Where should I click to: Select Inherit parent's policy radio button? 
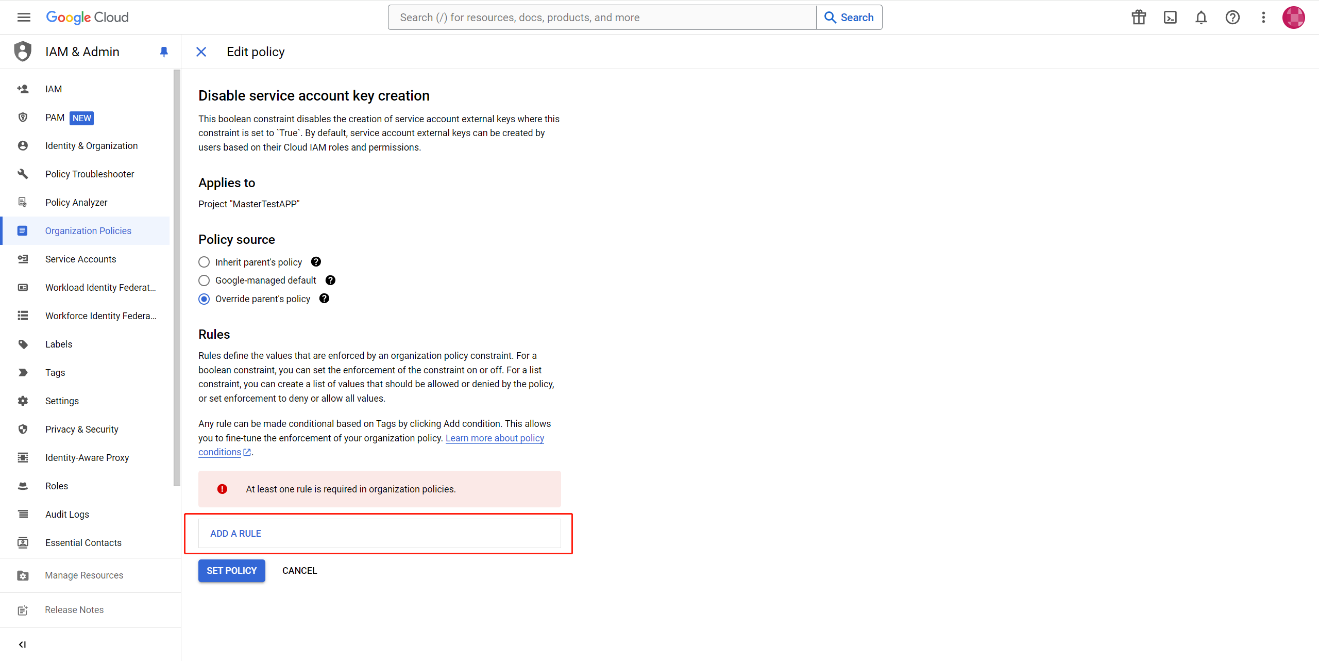pyautogui.click(x=203, y=262)
